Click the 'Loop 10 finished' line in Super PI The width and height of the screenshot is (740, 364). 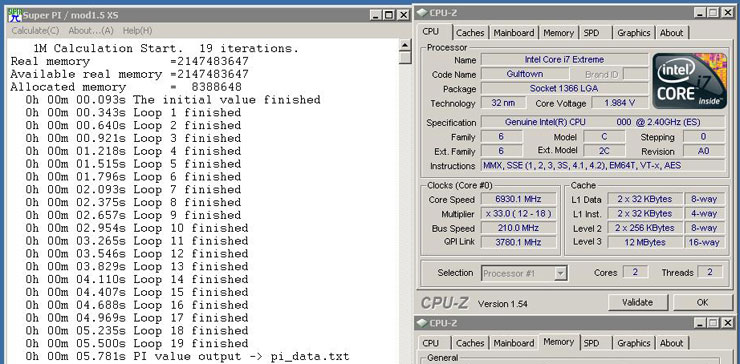click(x=137, y=229)
